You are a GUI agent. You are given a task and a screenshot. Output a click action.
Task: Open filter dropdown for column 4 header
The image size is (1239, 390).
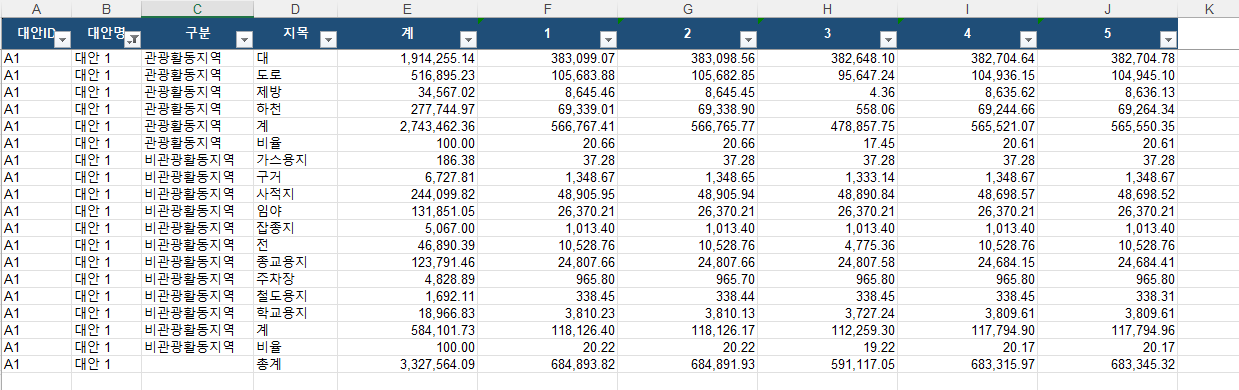(1028, 39)
